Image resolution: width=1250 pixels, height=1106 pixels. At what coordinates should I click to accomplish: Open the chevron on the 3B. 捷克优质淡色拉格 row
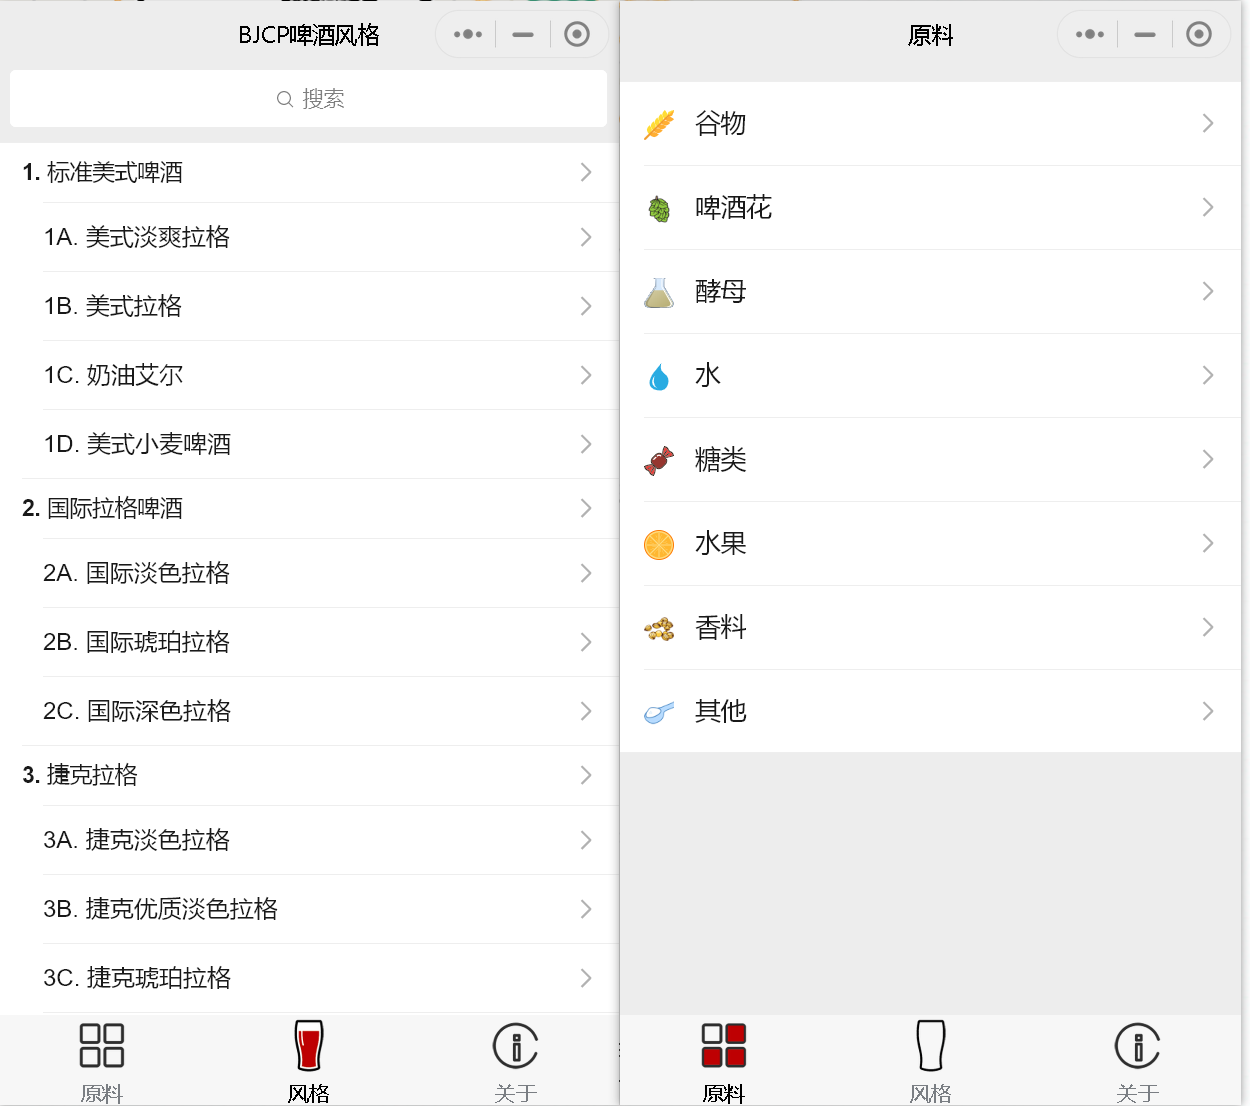(x=586, y=909)
